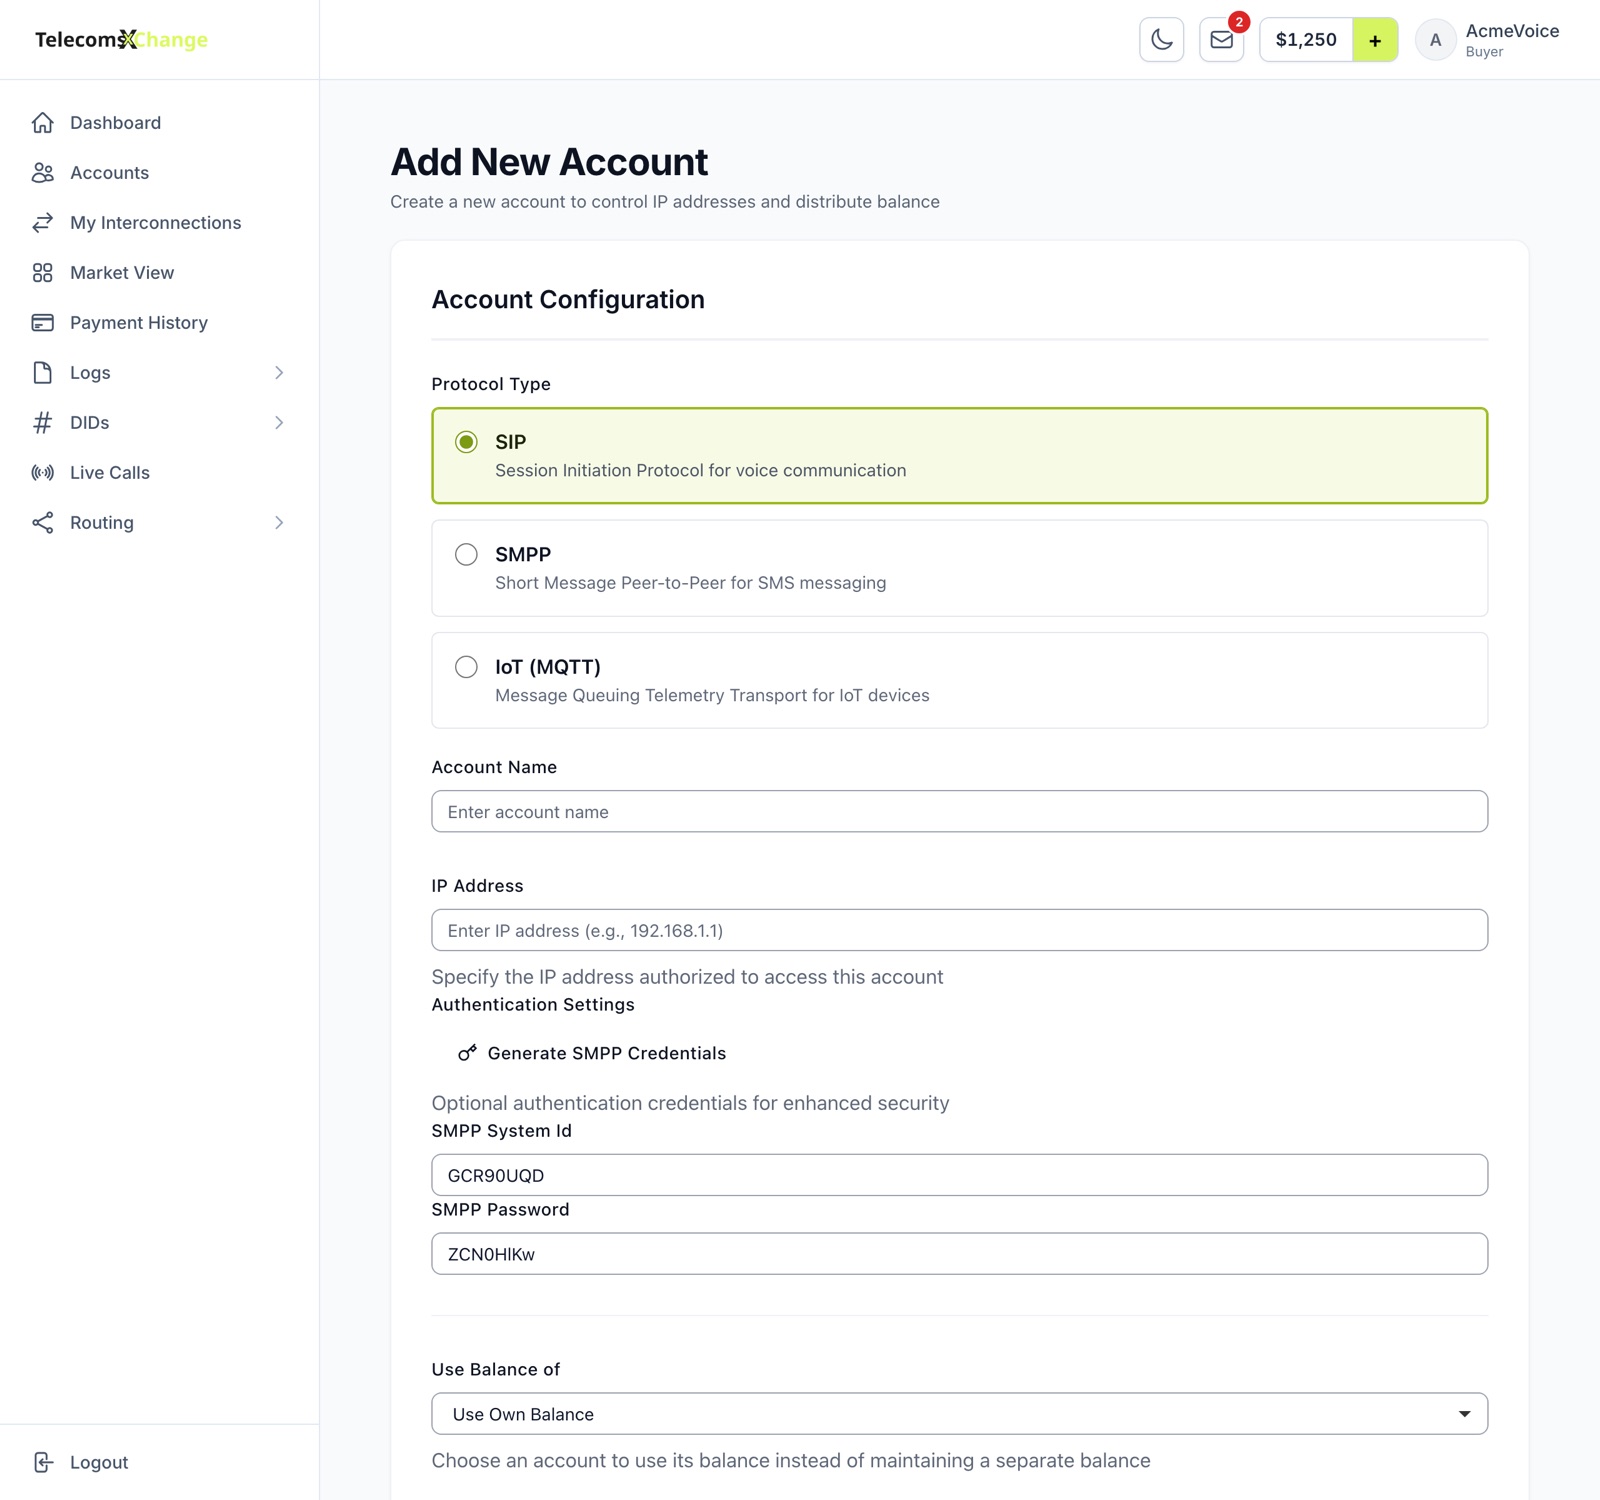Select the SMPP protocol radio button
The height and width of the screenshot is (1500, 1600).
pos(466,554)
